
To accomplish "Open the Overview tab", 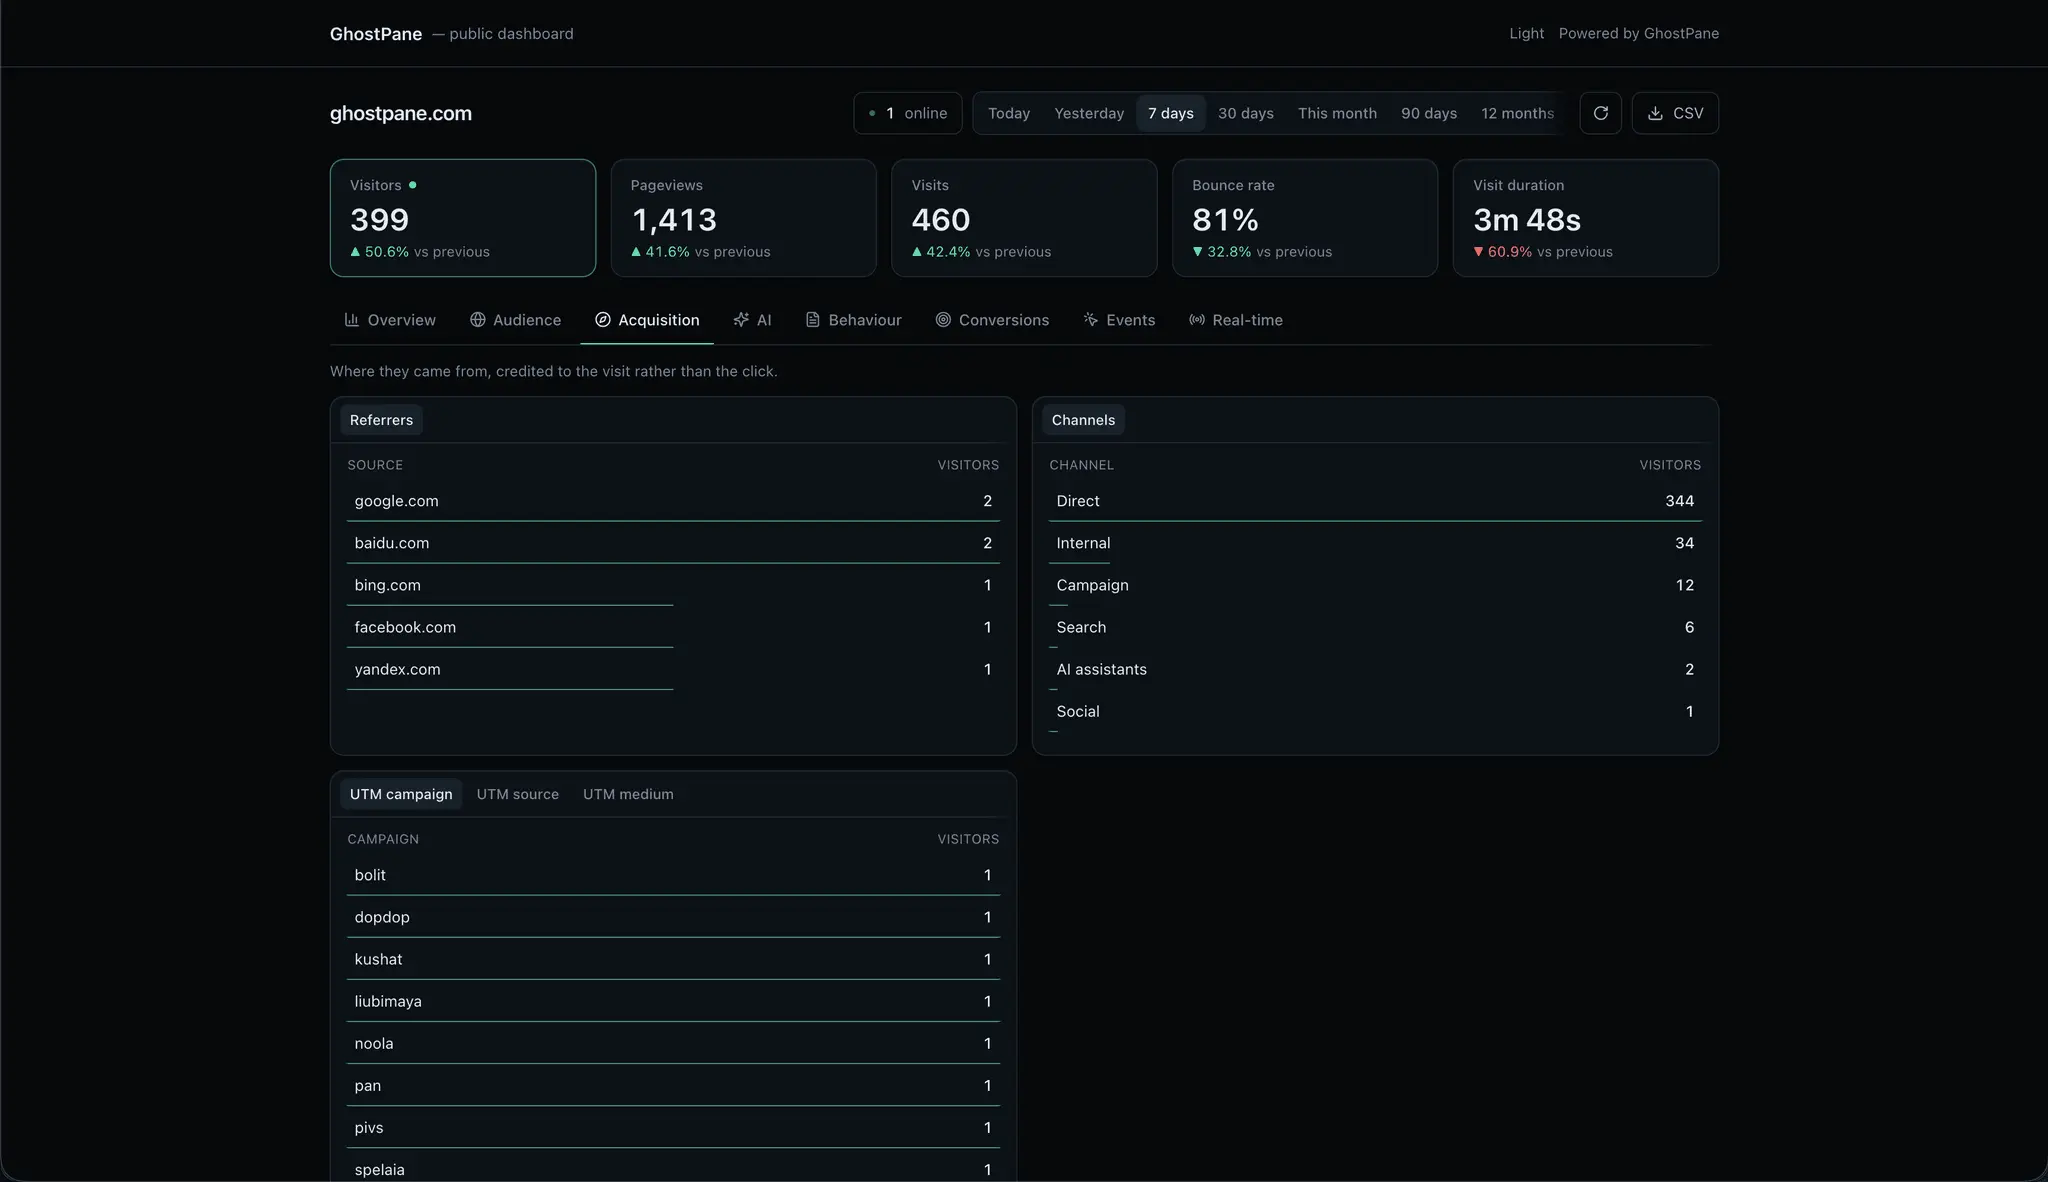I will click(390, 320).
